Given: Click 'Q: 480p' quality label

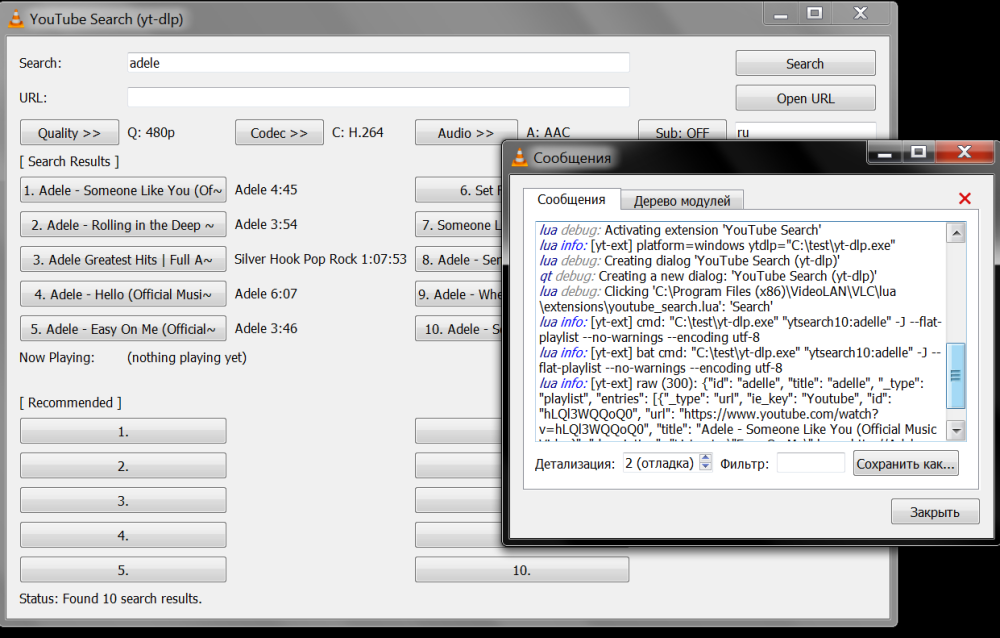Looking at the screenshot, I should 151,132.
